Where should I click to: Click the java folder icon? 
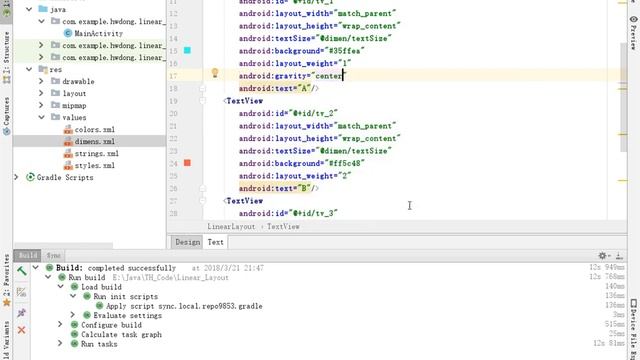[x=43, y=9]
